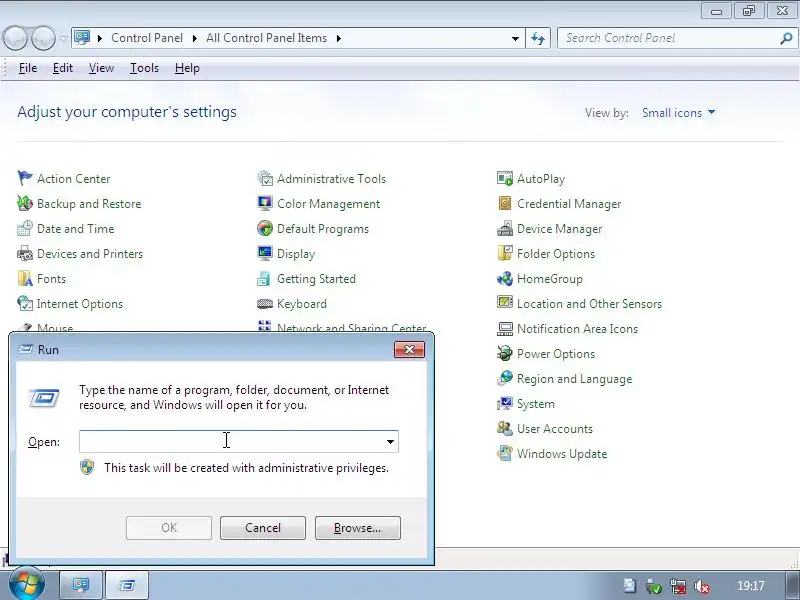
Task: Click the Backup and Restore icon
Action: click(x=24, y=203)
